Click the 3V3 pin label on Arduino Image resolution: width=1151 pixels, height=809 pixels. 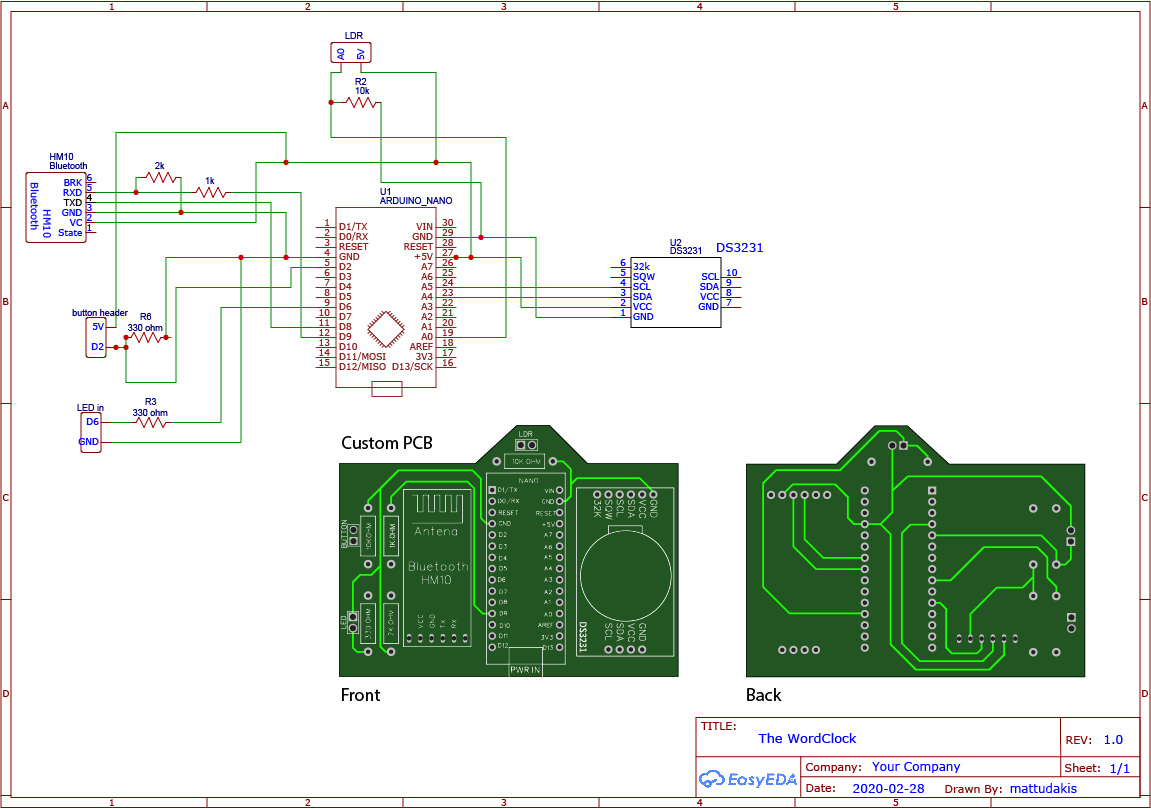click(x=424, y=357)
